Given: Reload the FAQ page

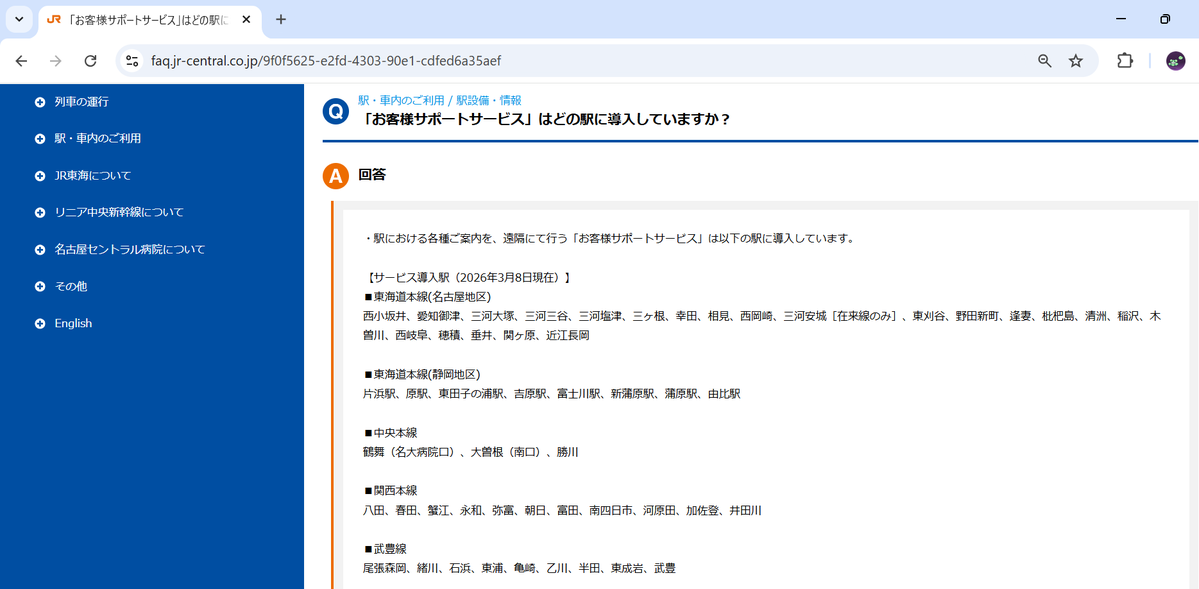Looking at the screenshot, I should click(x=90, y=61).
